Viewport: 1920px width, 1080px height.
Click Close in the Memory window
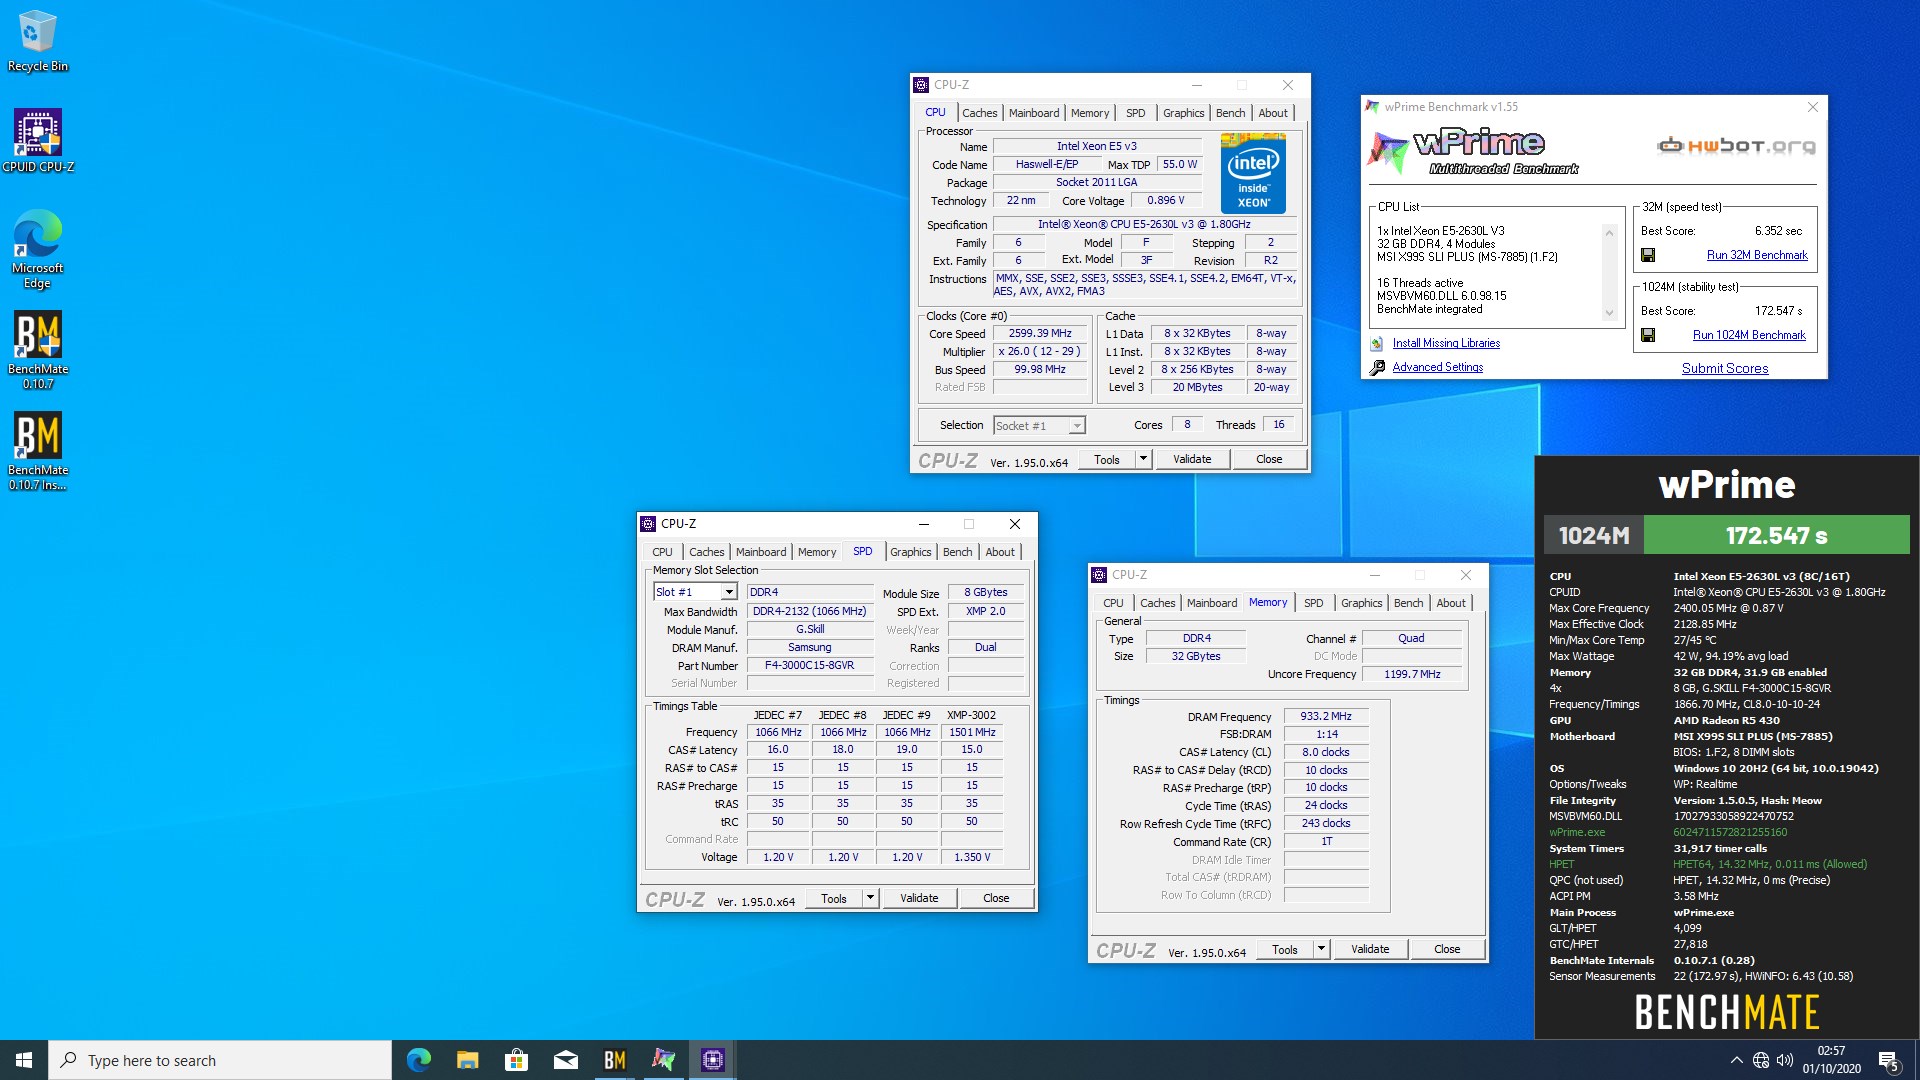point(1447,949)
